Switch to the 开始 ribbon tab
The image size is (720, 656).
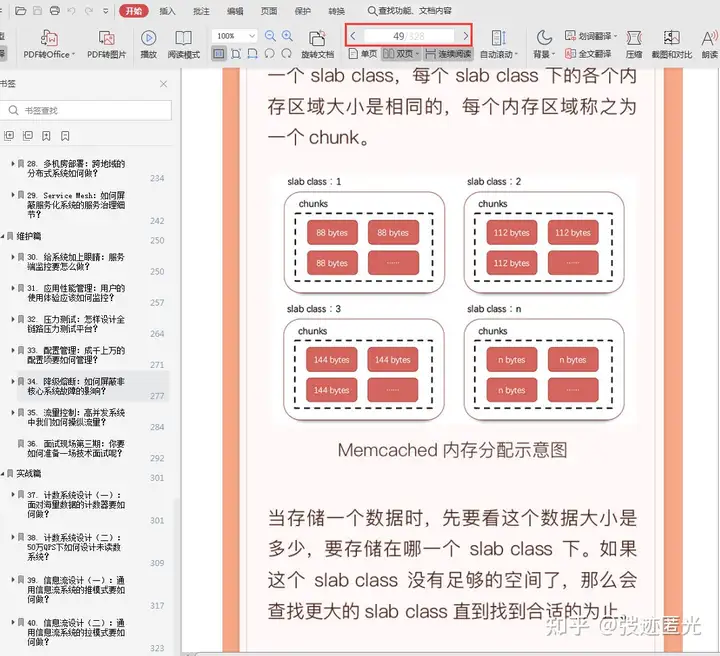click(x=134, y=11)
